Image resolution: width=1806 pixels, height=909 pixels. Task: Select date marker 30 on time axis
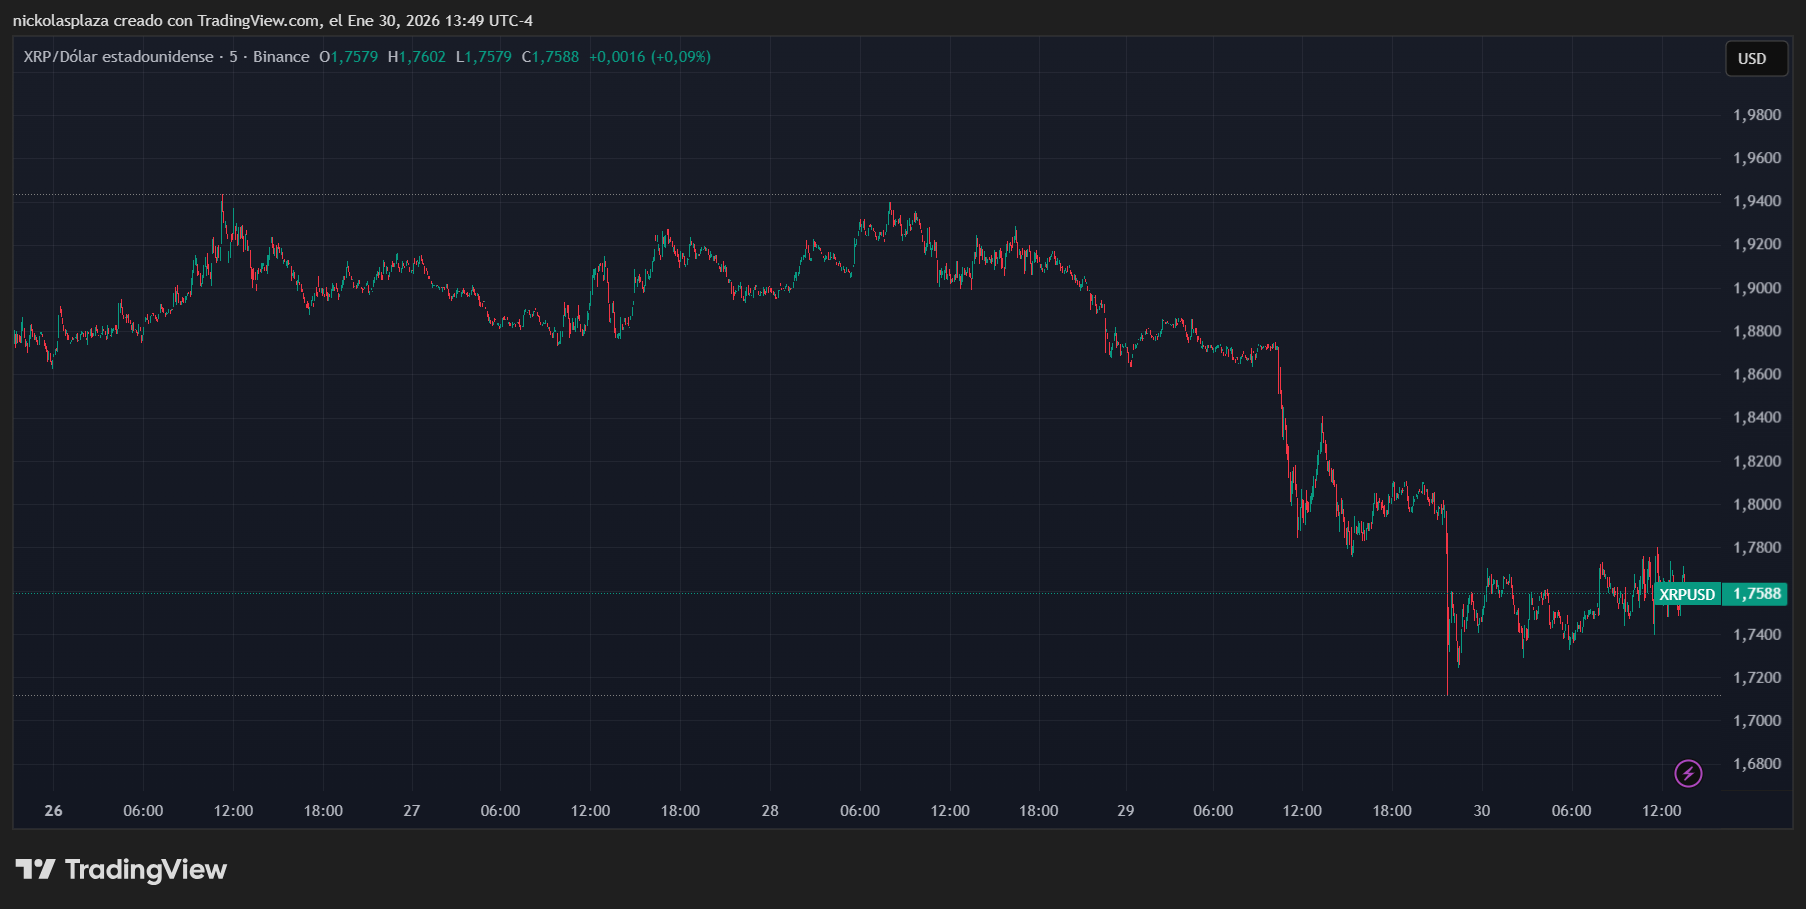coord(1482,811)
